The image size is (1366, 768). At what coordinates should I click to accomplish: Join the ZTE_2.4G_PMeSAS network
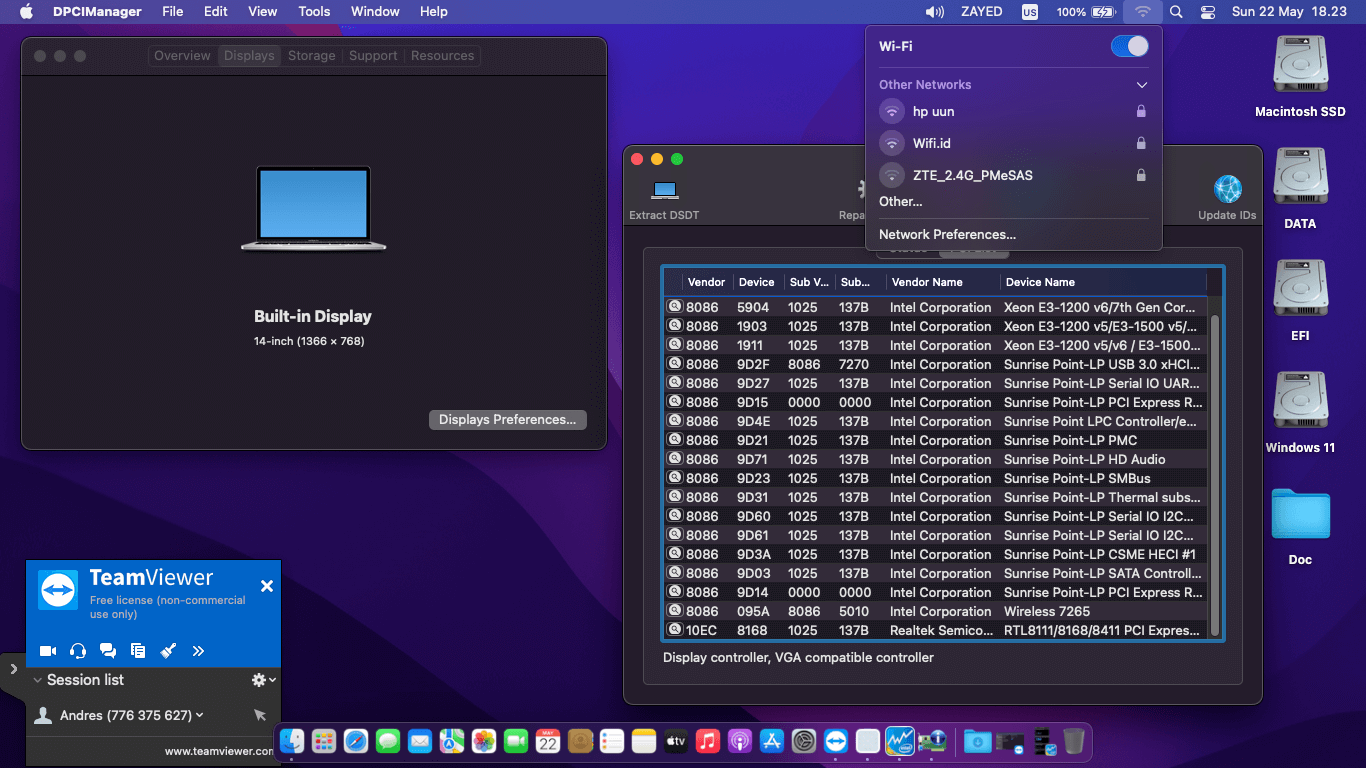[1013, 175]
